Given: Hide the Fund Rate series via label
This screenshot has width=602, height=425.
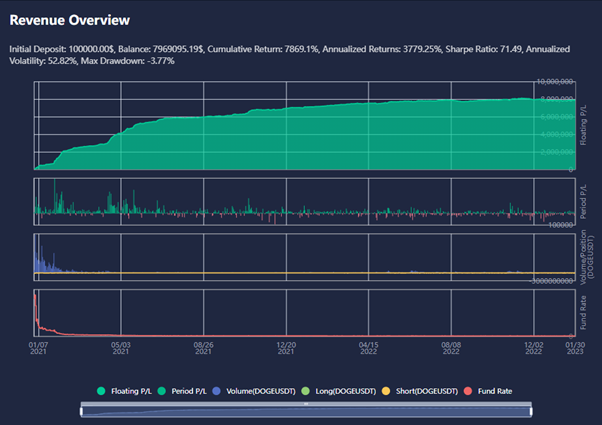Looking at the screenshot, I should coord(495,391).
